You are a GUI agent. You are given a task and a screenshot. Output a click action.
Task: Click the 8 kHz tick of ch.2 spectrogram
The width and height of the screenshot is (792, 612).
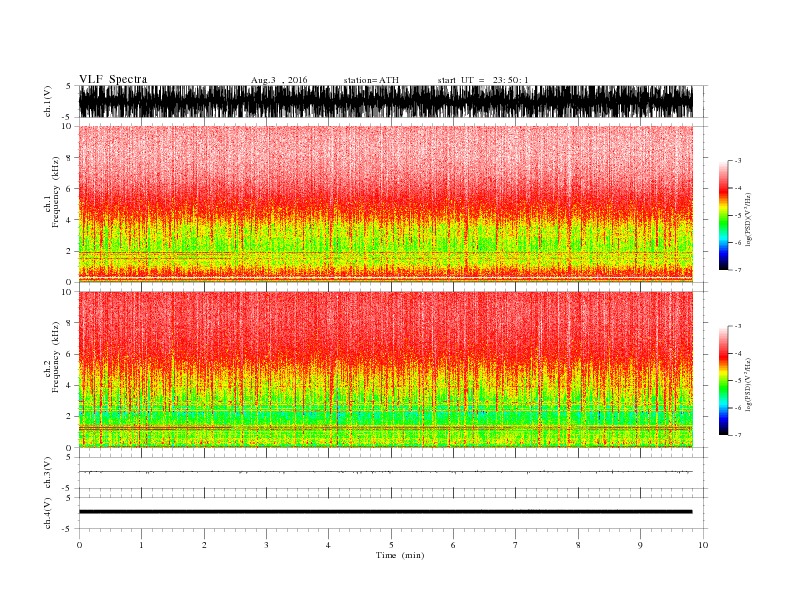69,323
